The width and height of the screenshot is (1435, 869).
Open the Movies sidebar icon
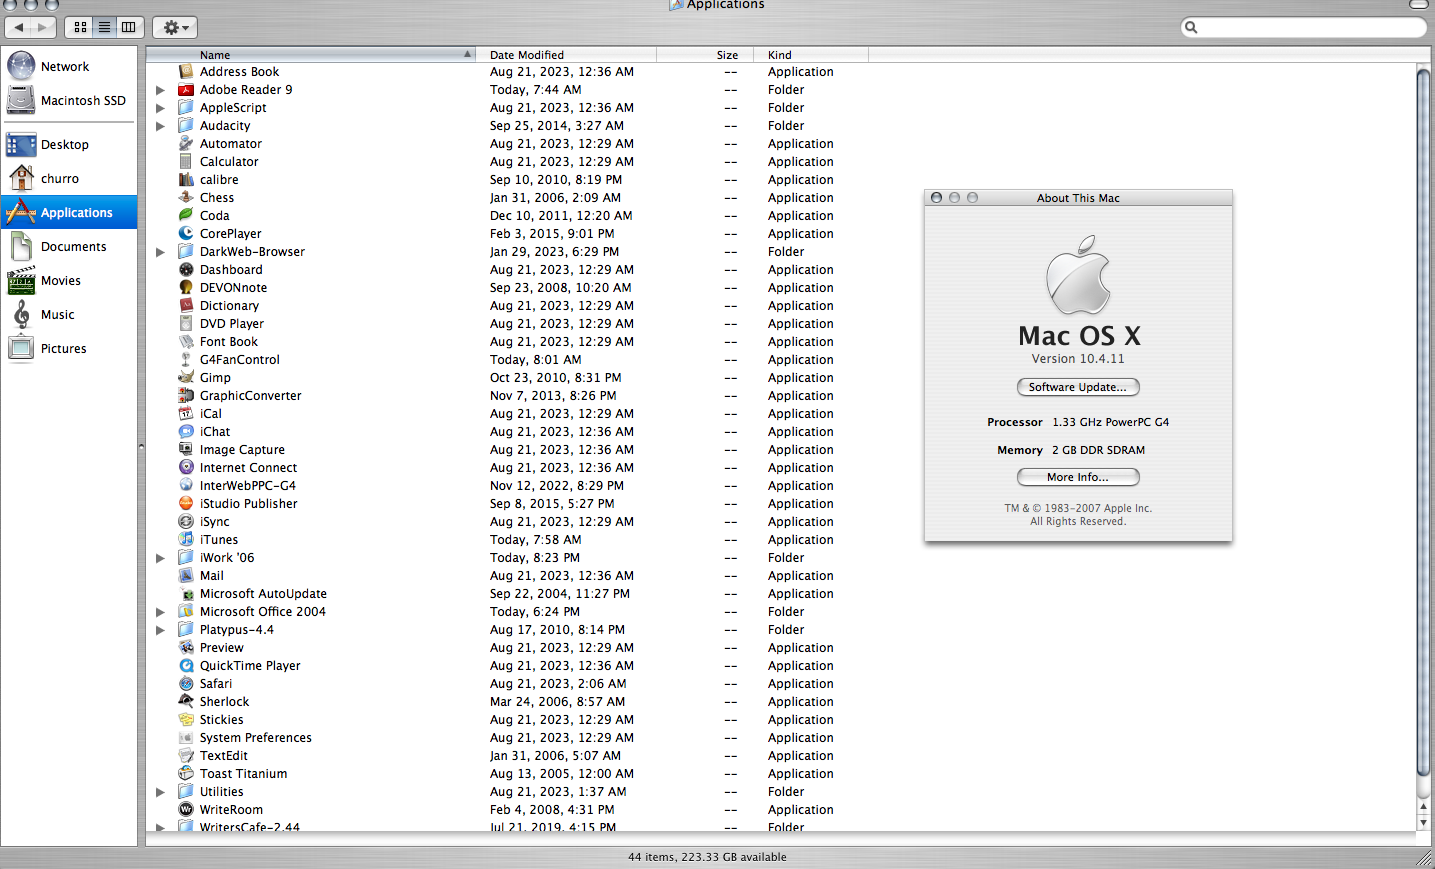point(21,280)
